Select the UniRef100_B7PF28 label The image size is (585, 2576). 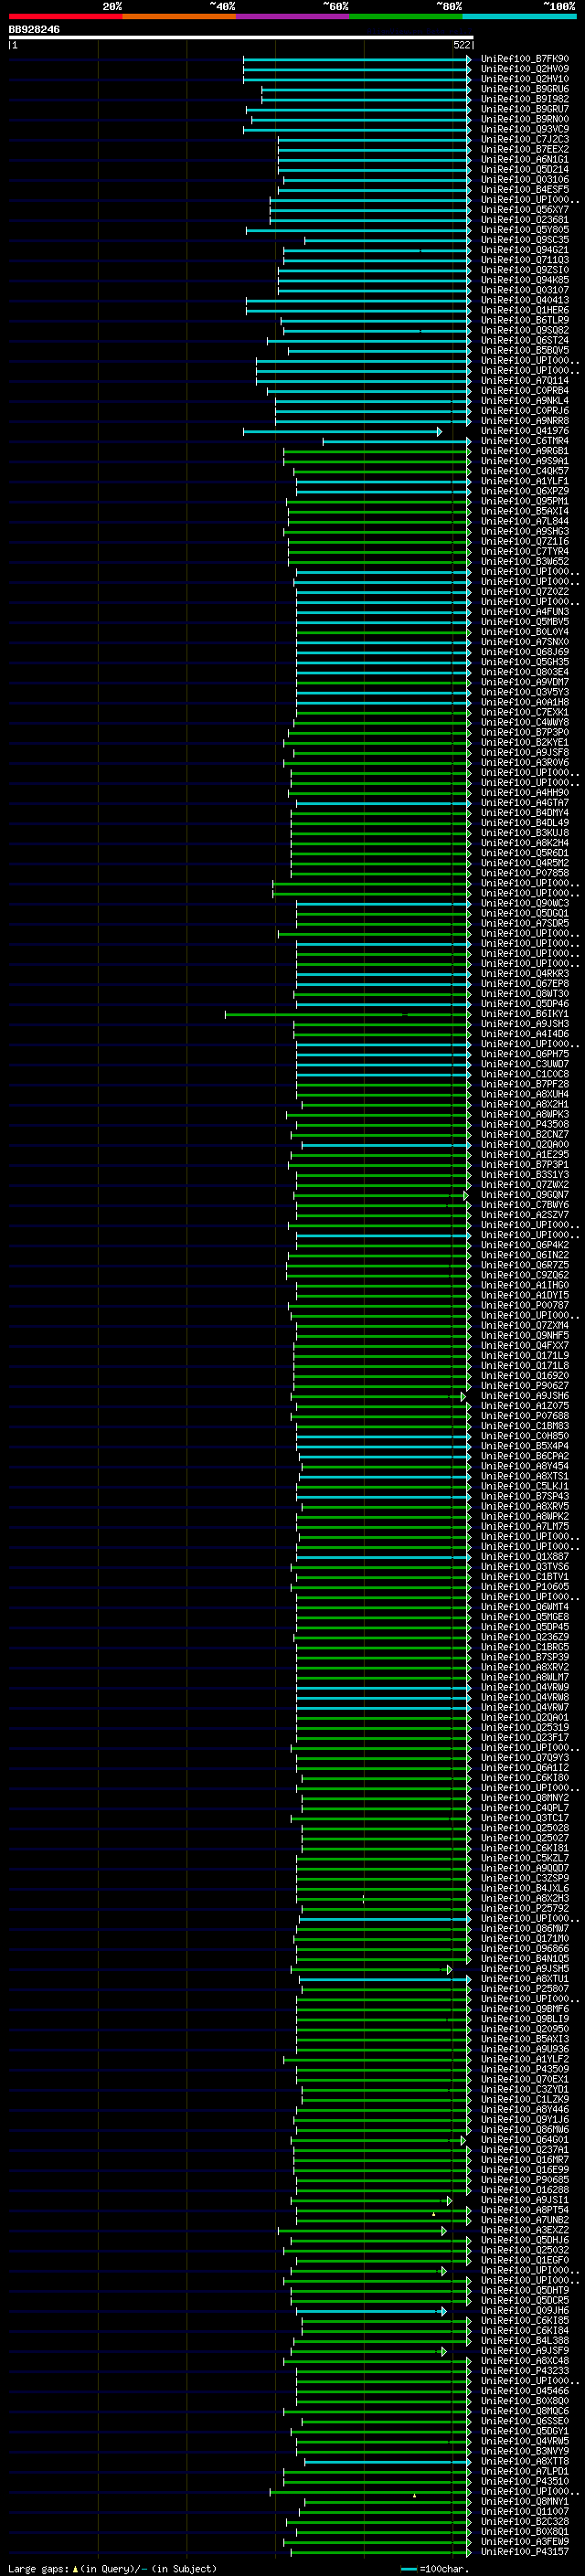point(524,1084)
